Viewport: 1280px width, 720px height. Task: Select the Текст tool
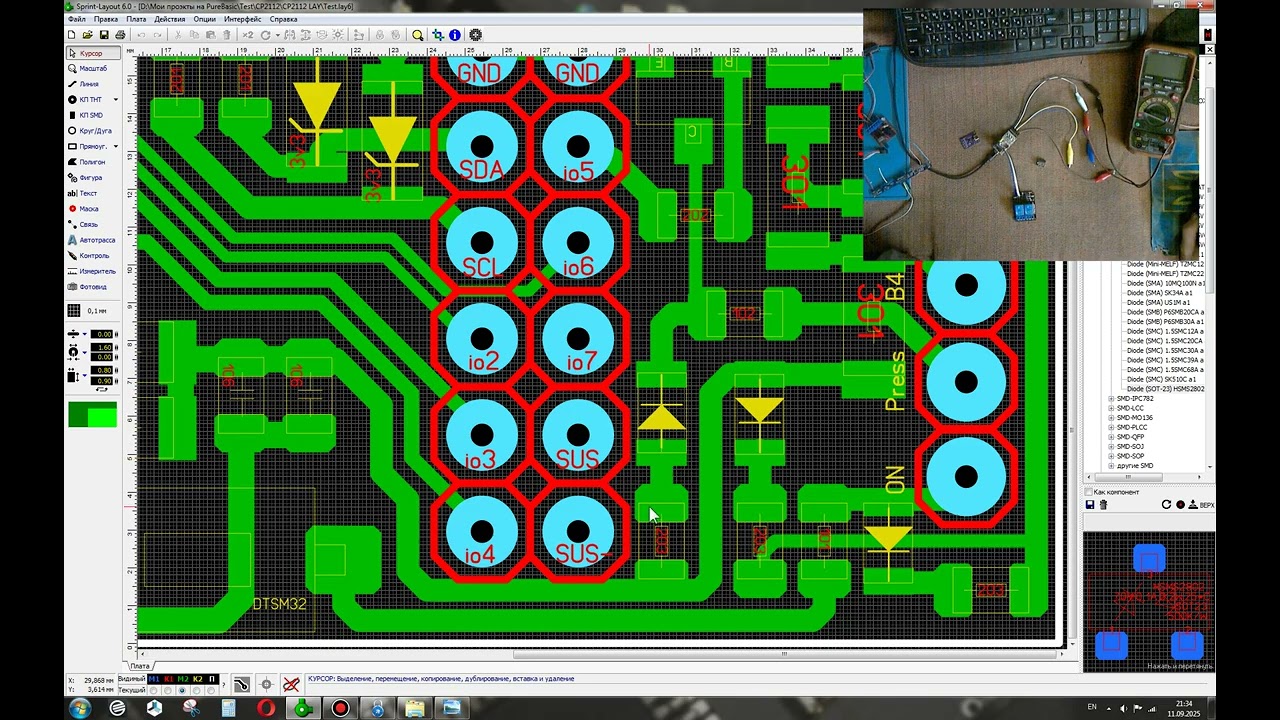(94, 193)
